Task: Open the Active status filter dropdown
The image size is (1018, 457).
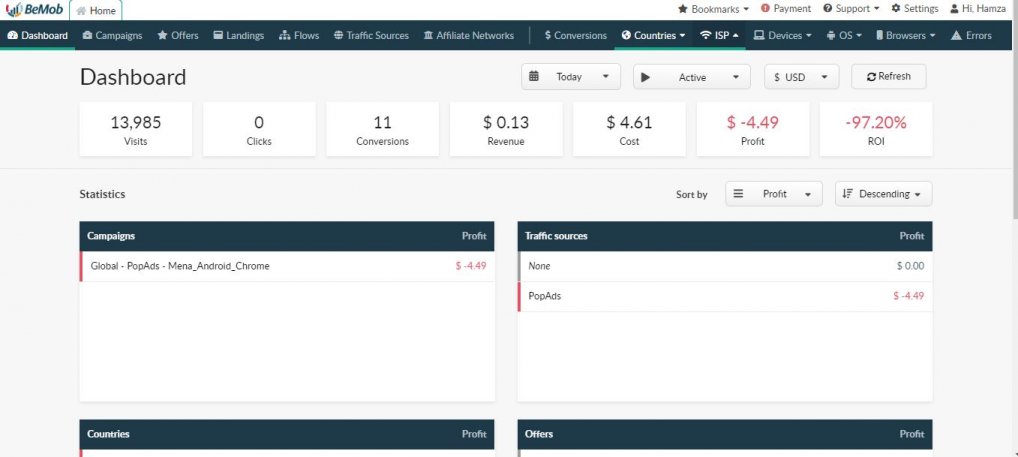Action: pyautogui.click(x=691, y=77)
